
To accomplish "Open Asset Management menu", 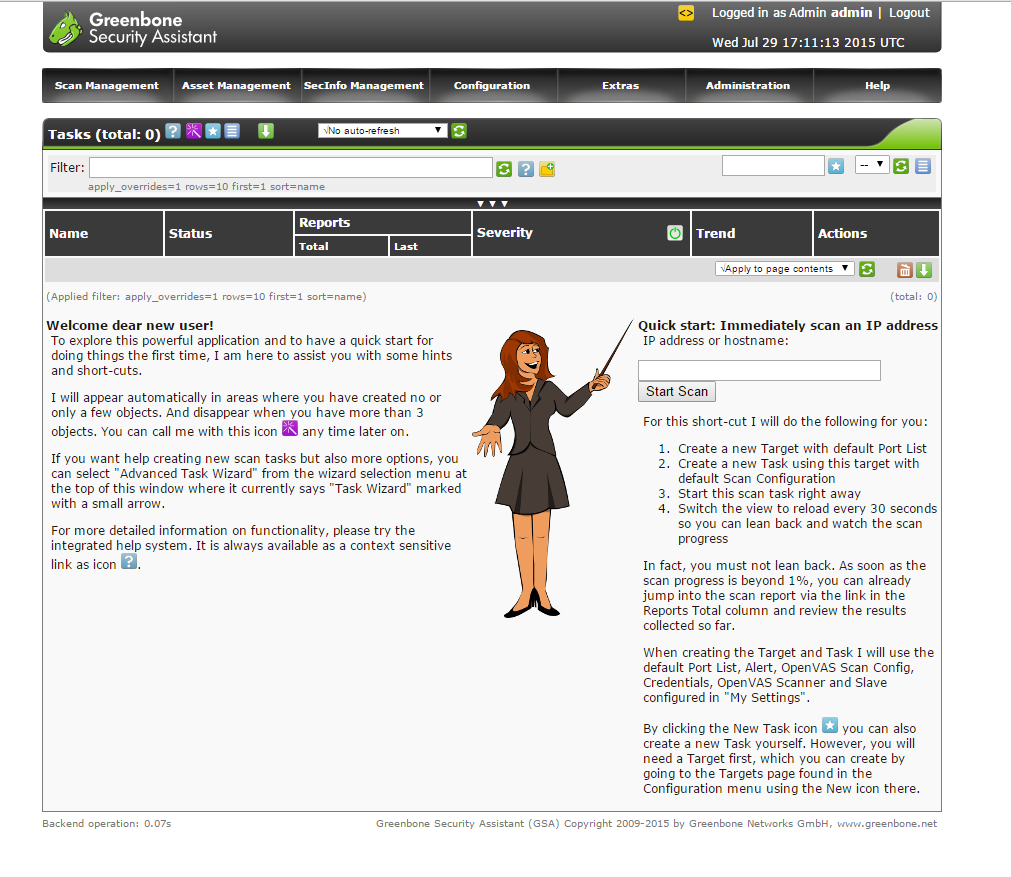I will click(236, 85).
